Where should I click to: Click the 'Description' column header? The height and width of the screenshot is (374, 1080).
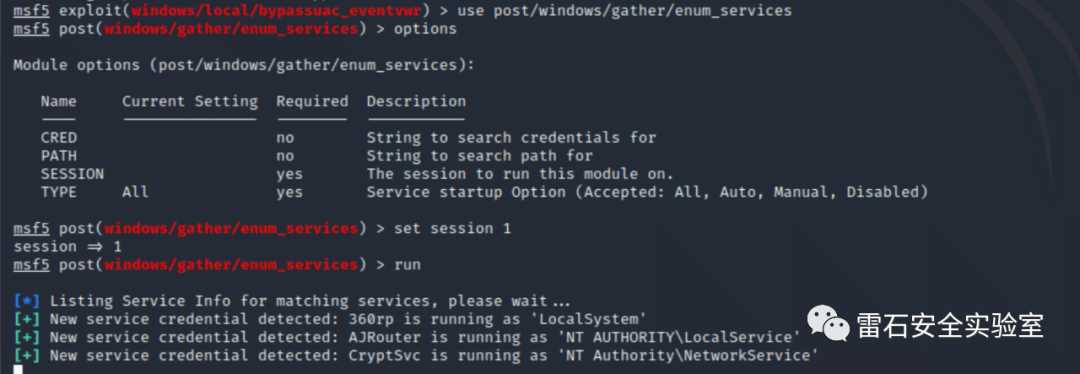click(x=416, y=101)
